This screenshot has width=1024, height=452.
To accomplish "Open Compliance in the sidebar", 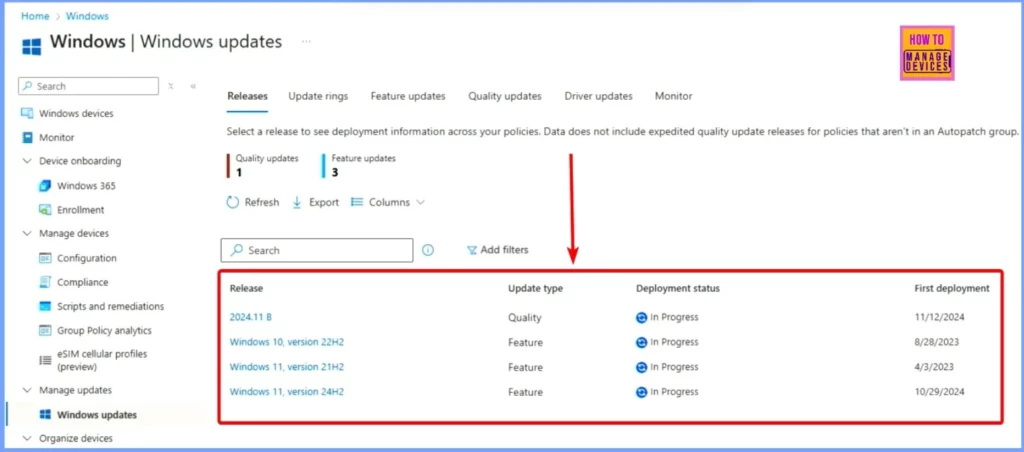I will click(83, 282).
